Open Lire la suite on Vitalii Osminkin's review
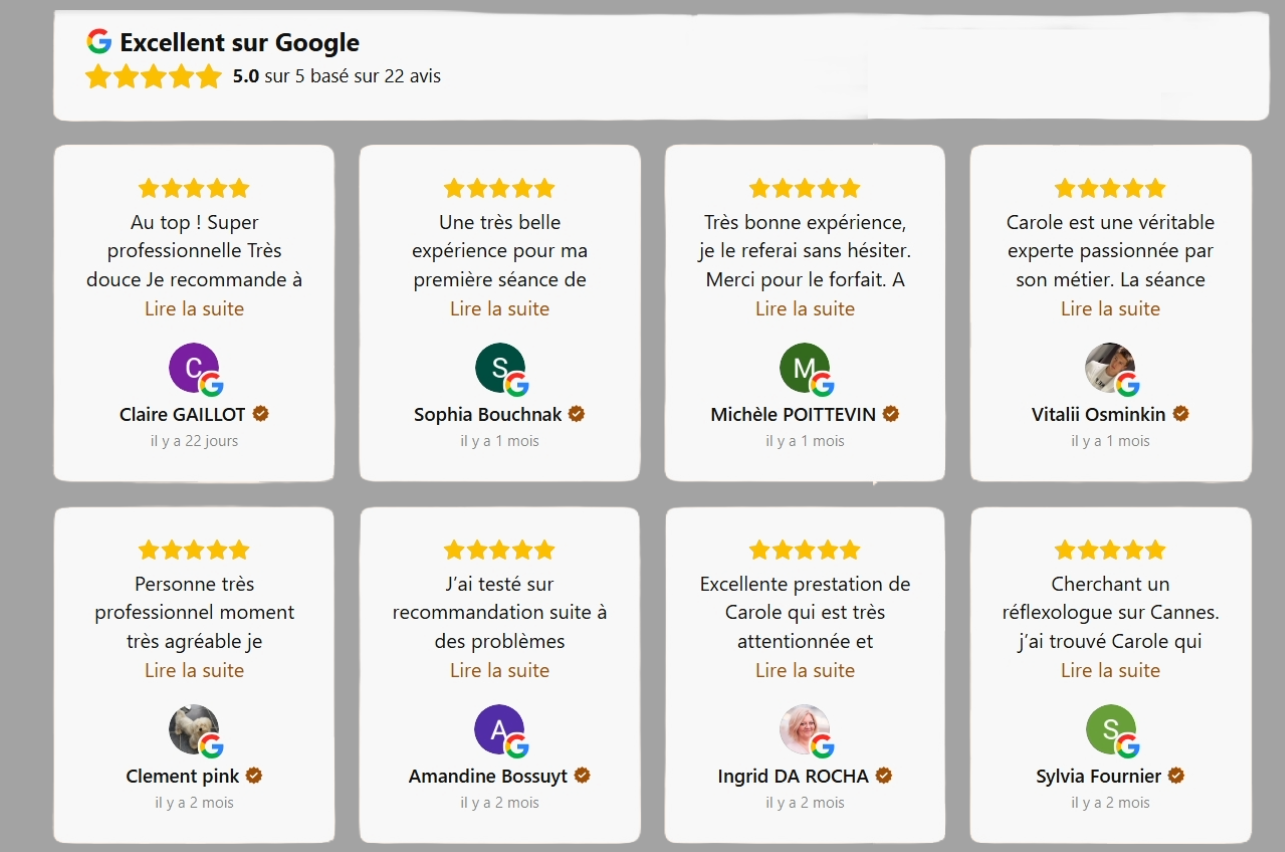Screen dimensions: 1285x852 (1110, 309)
